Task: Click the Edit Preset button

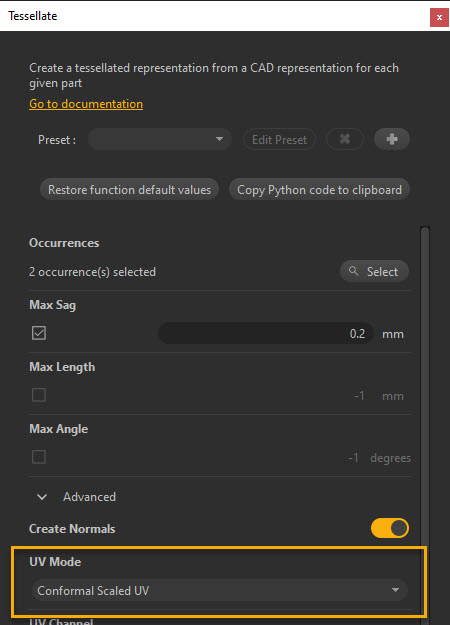Action: [x=279, y=140]
